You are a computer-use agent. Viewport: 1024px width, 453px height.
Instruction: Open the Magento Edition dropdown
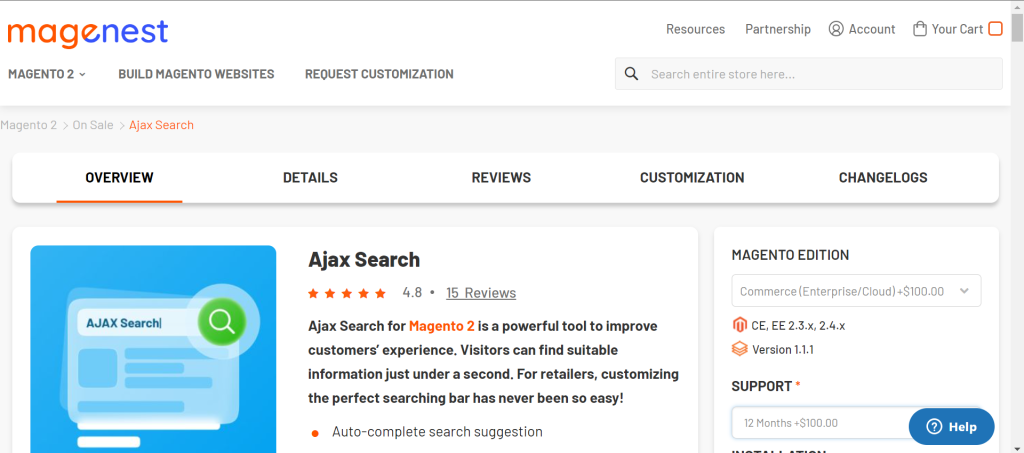[856, 291]
